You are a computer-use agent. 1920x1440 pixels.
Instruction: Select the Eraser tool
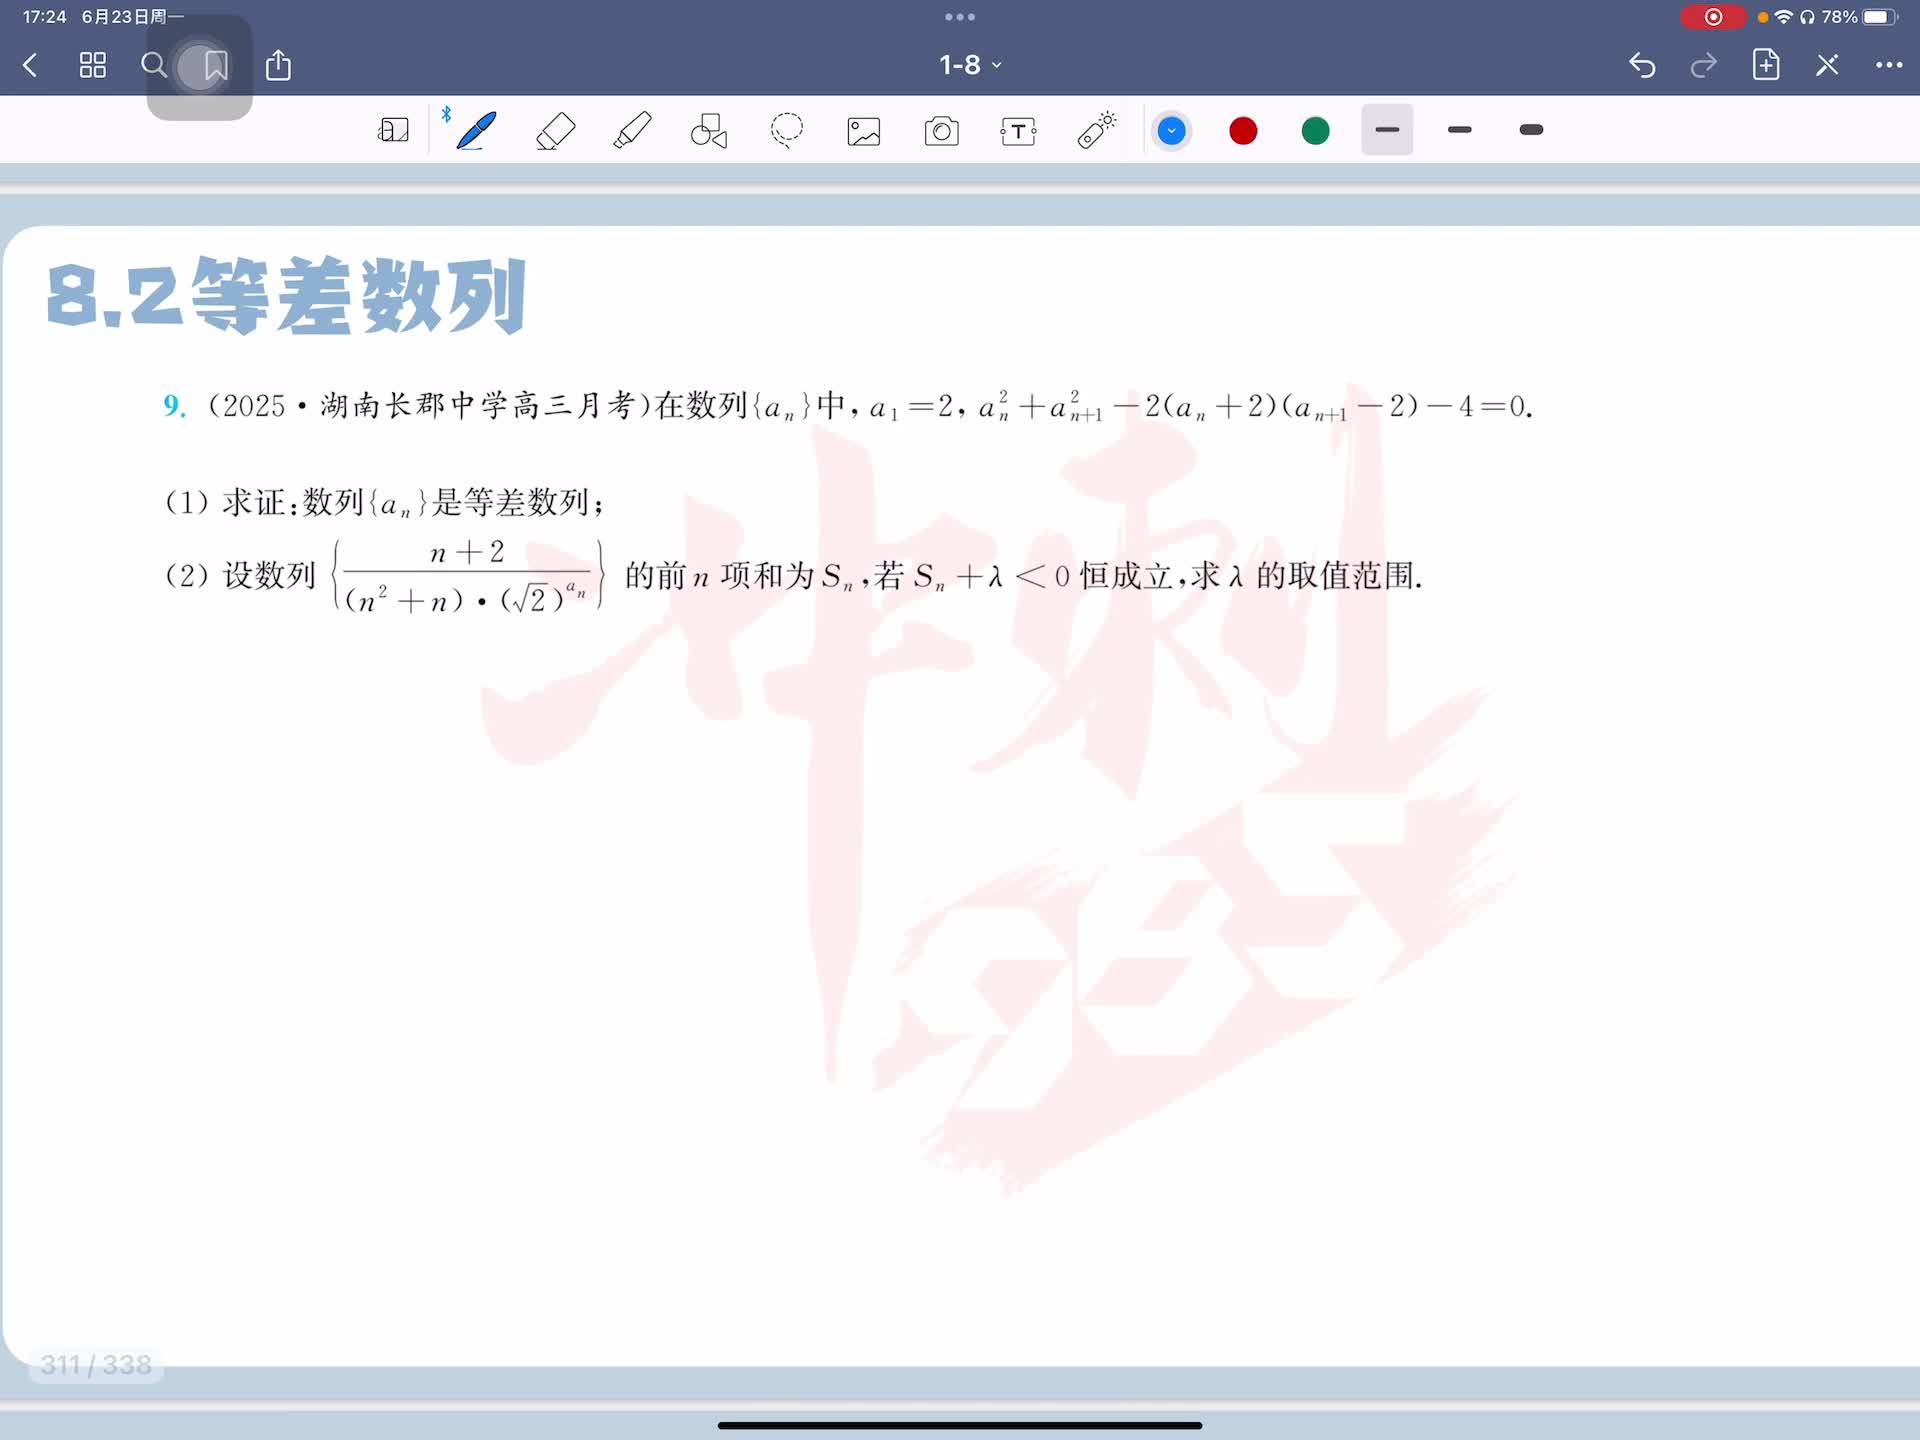pyautogui.click(x=555, y=131)
